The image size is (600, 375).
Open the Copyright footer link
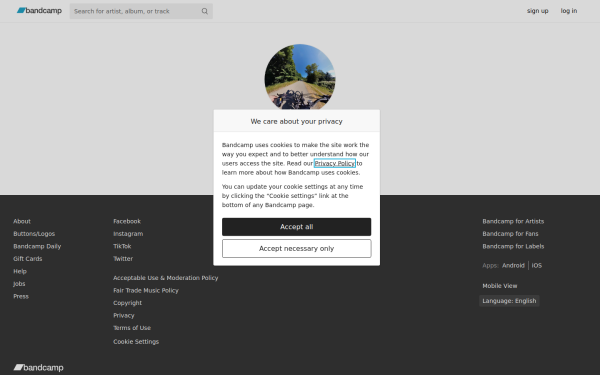(127, 303)
